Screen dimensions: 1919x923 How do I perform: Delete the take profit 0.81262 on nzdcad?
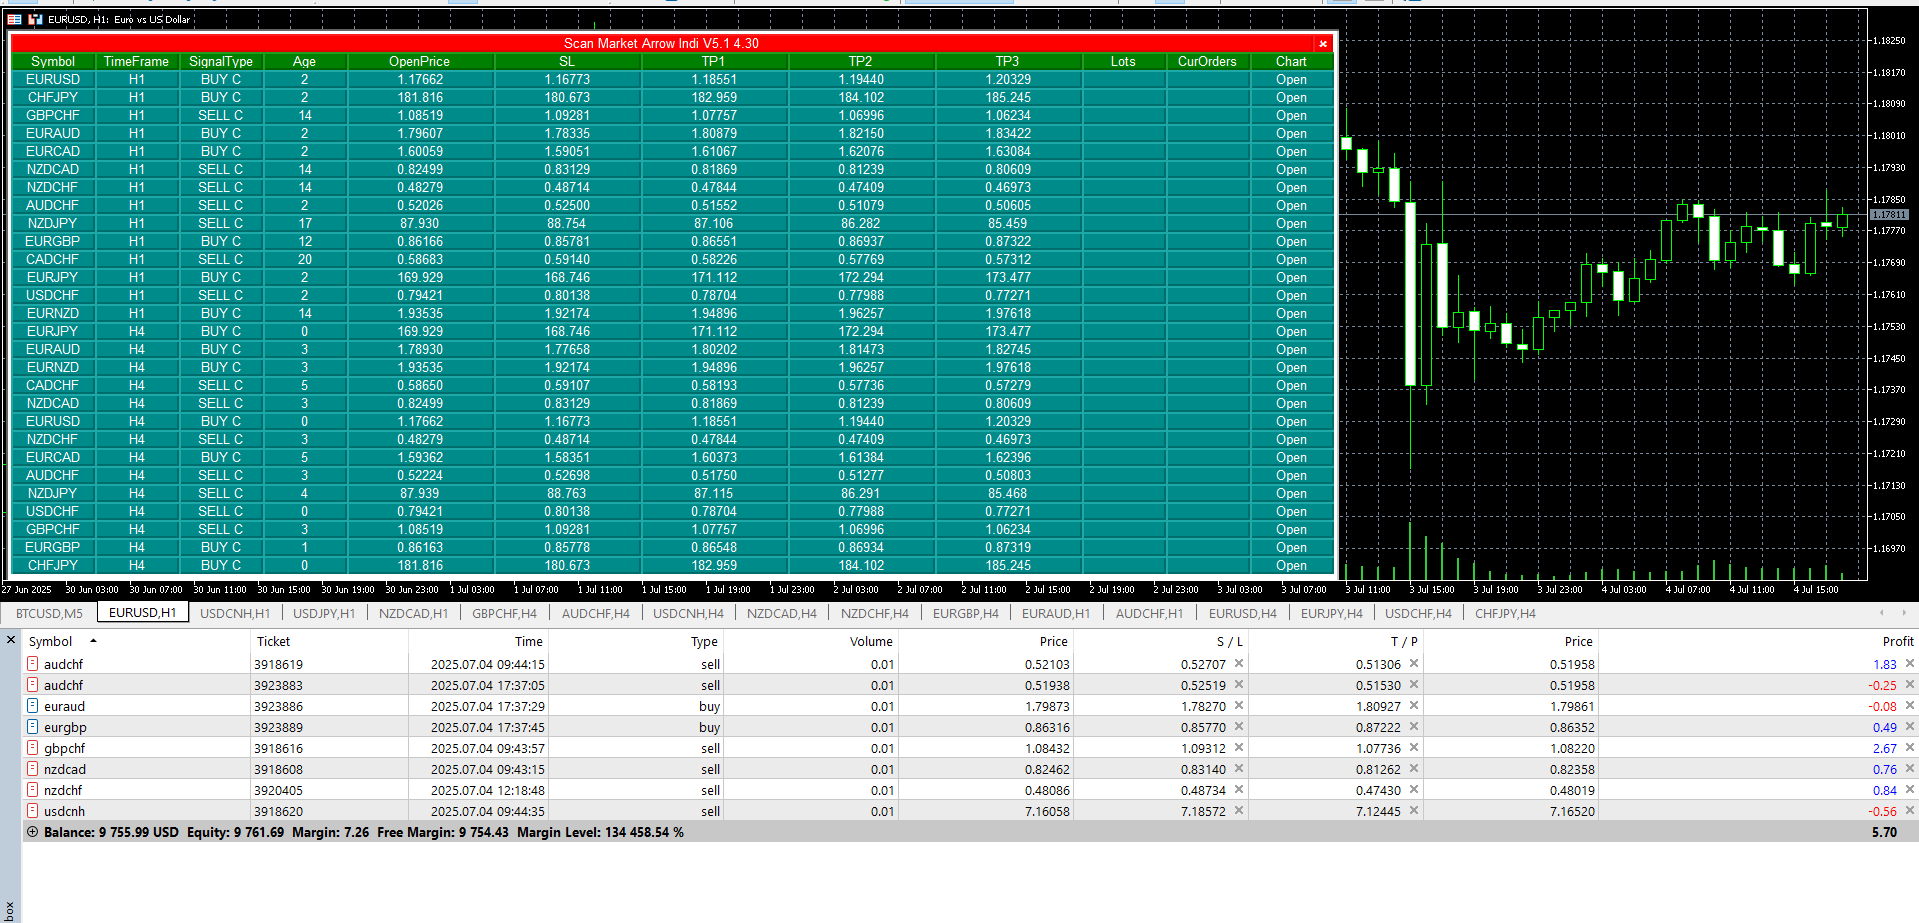point(1414,769)
